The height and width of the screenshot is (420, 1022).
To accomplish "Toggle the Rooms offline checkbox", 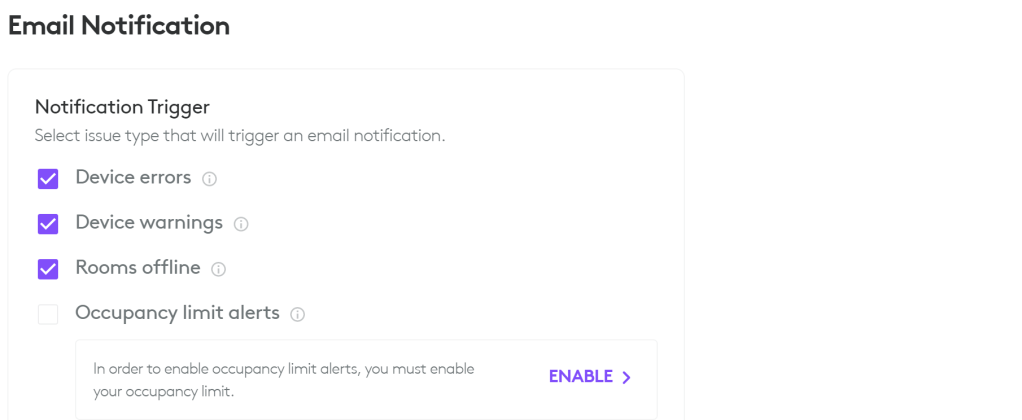I will [x=48, y=269].
